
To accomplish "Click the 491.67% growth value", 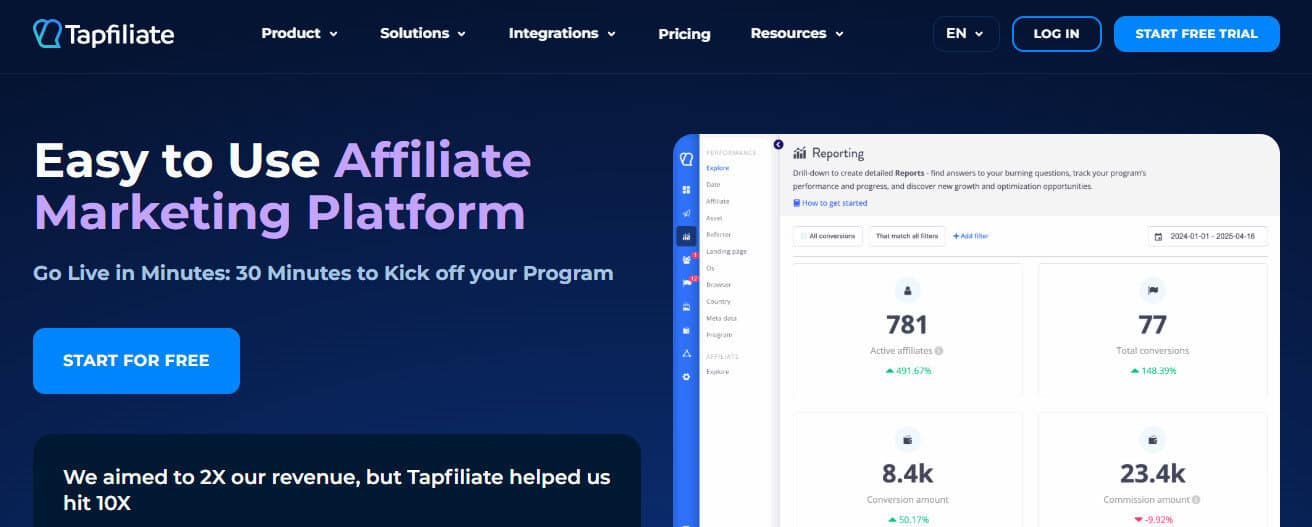I will pyautogui.click(x=908, y=370).
